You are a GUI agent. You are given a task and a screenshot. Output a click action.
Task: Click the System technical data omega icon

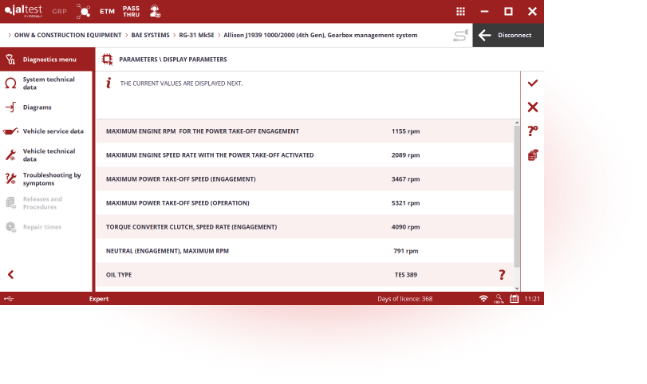coord(11,83)
